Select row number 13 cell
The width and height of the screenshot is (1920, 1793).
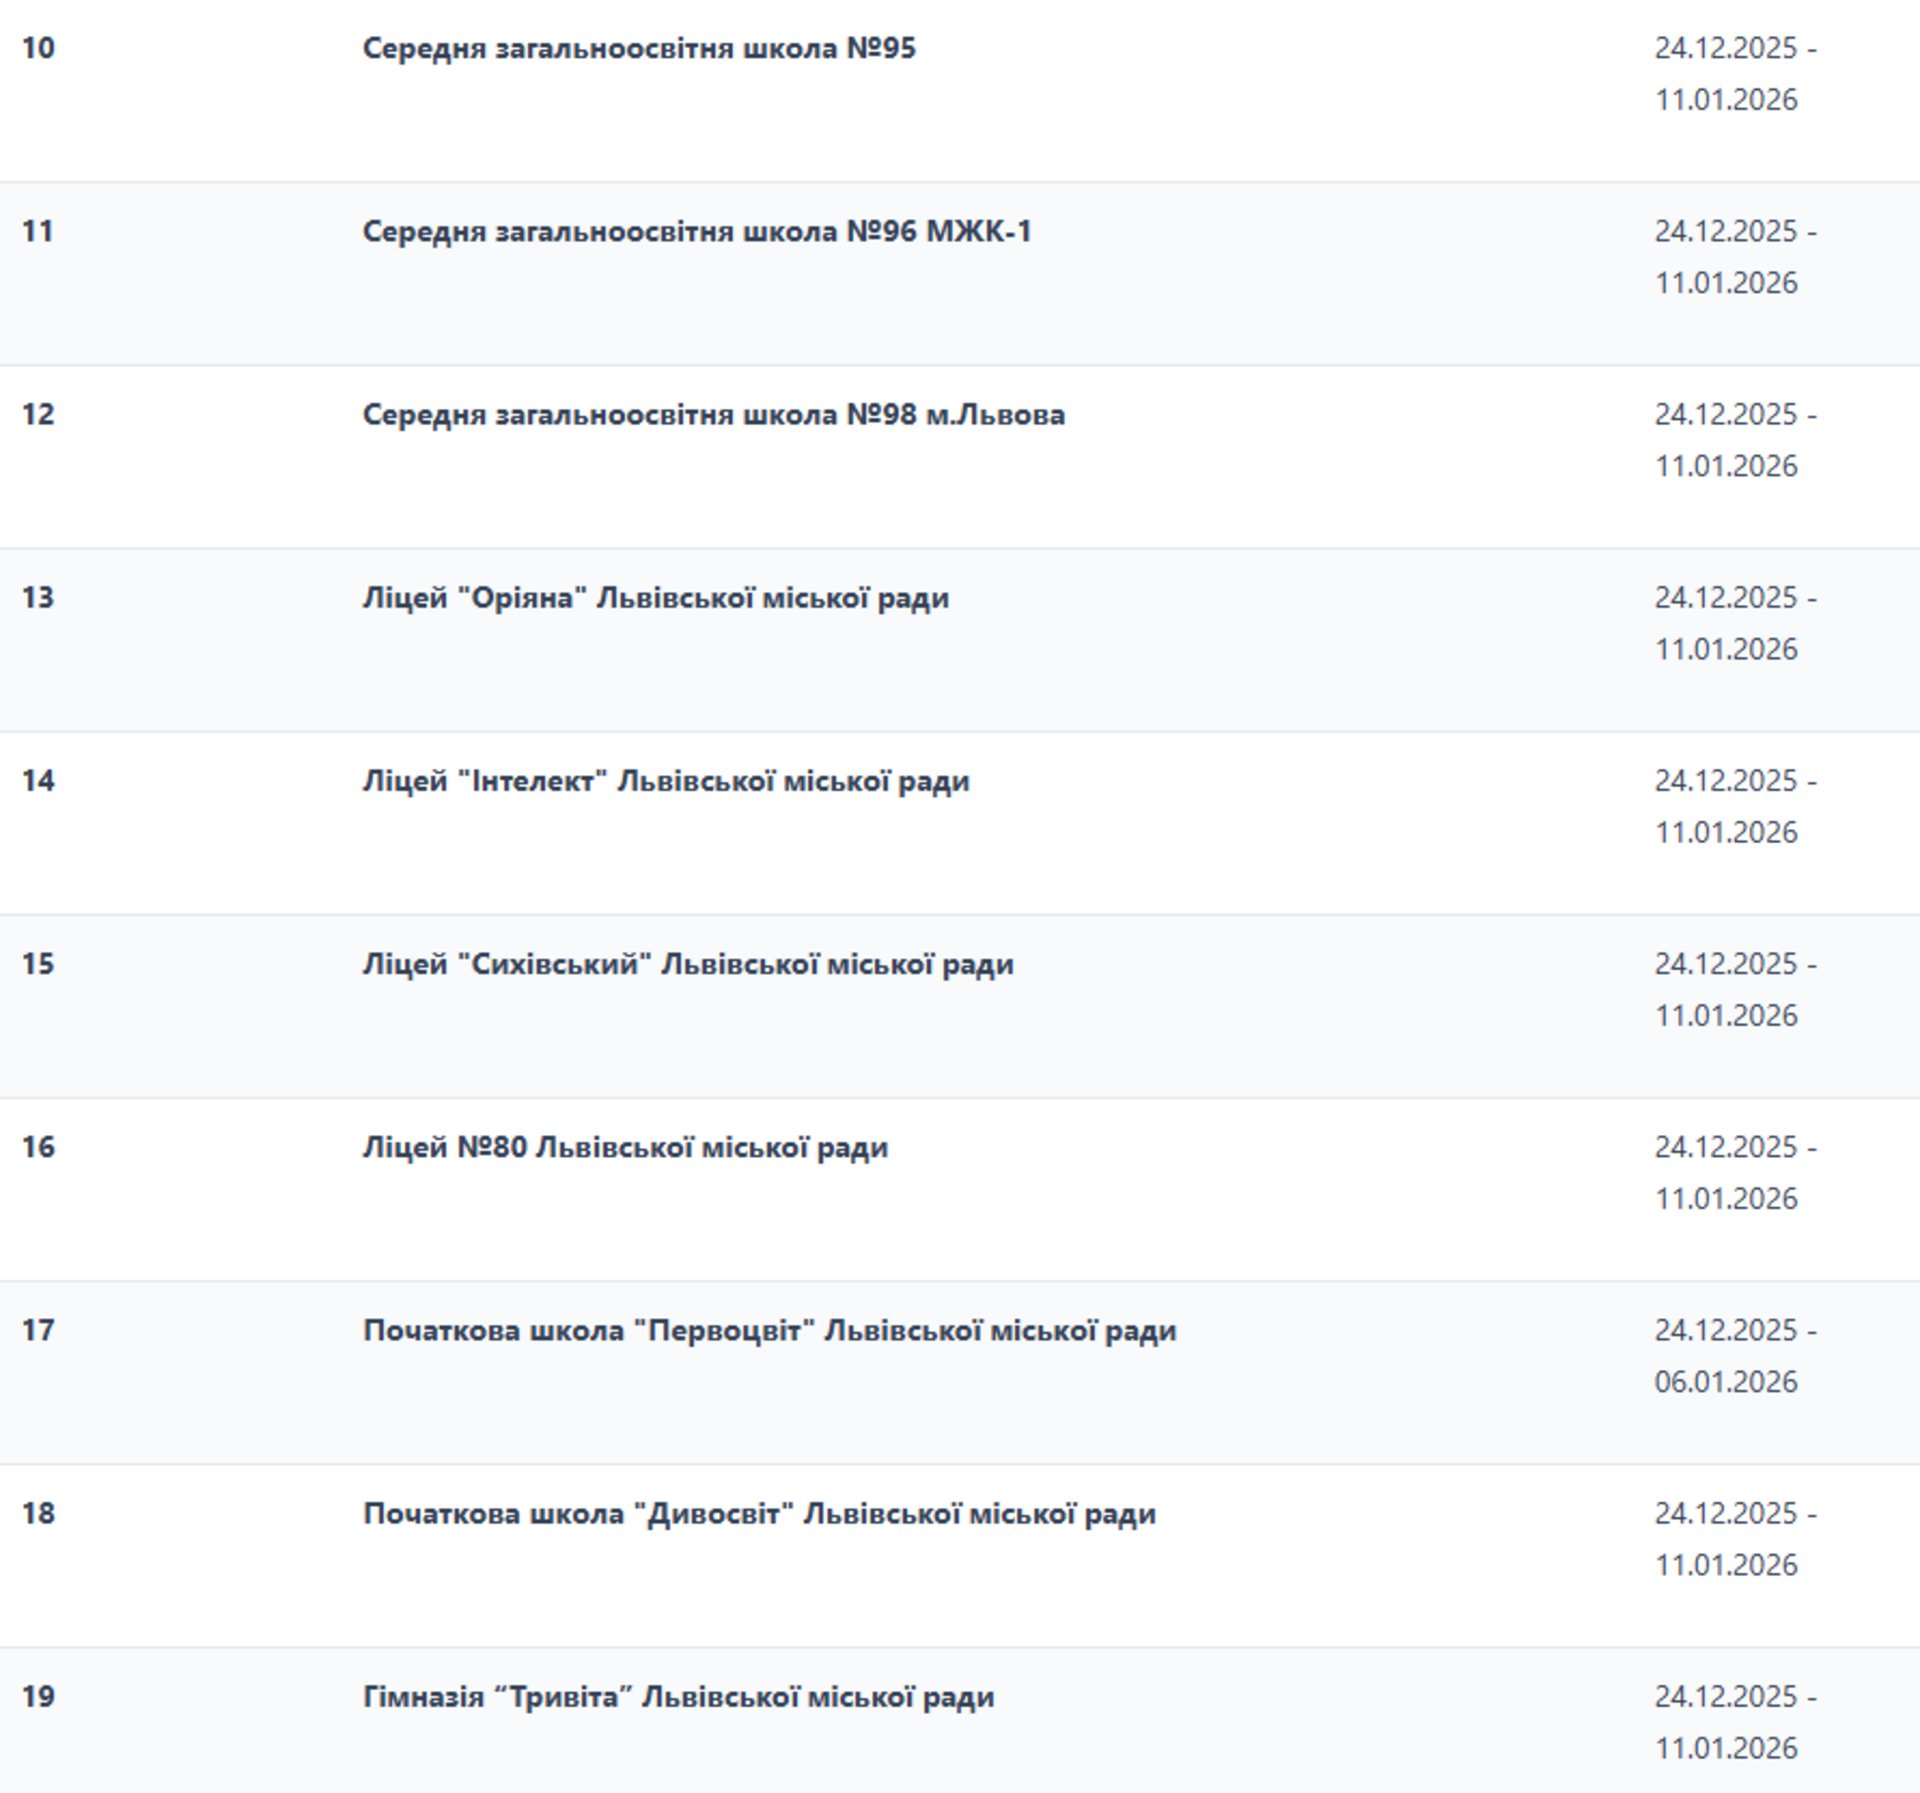38,597
